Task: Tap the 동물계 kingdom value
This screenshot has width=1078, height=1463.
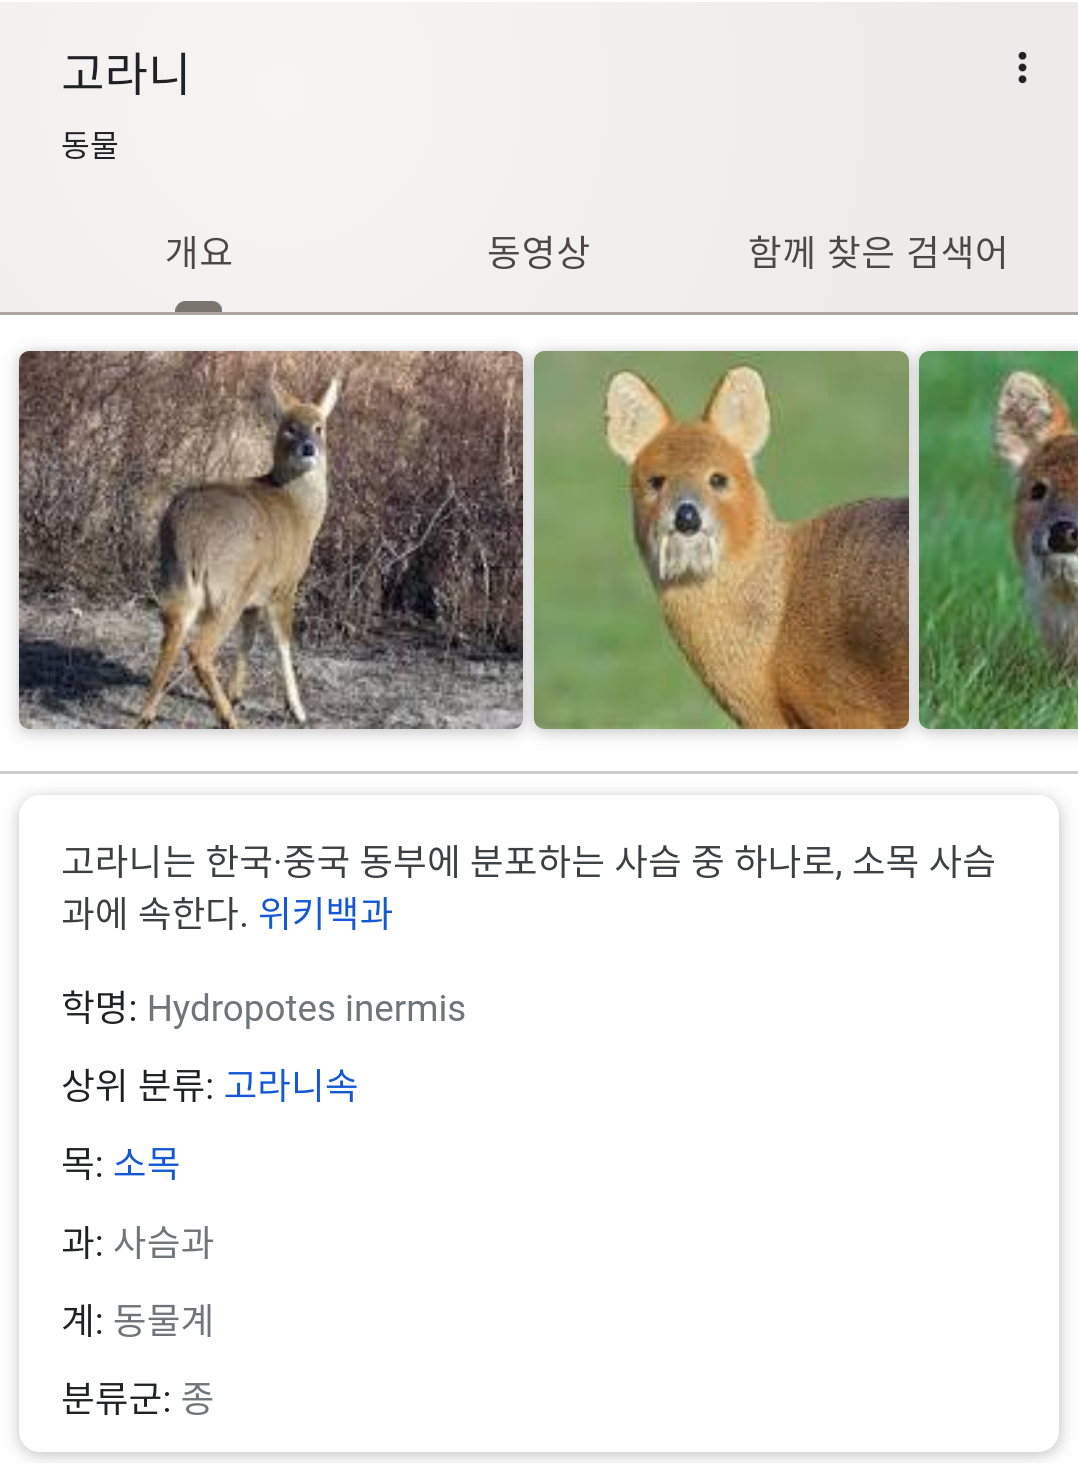Action: coord(164,1320)
